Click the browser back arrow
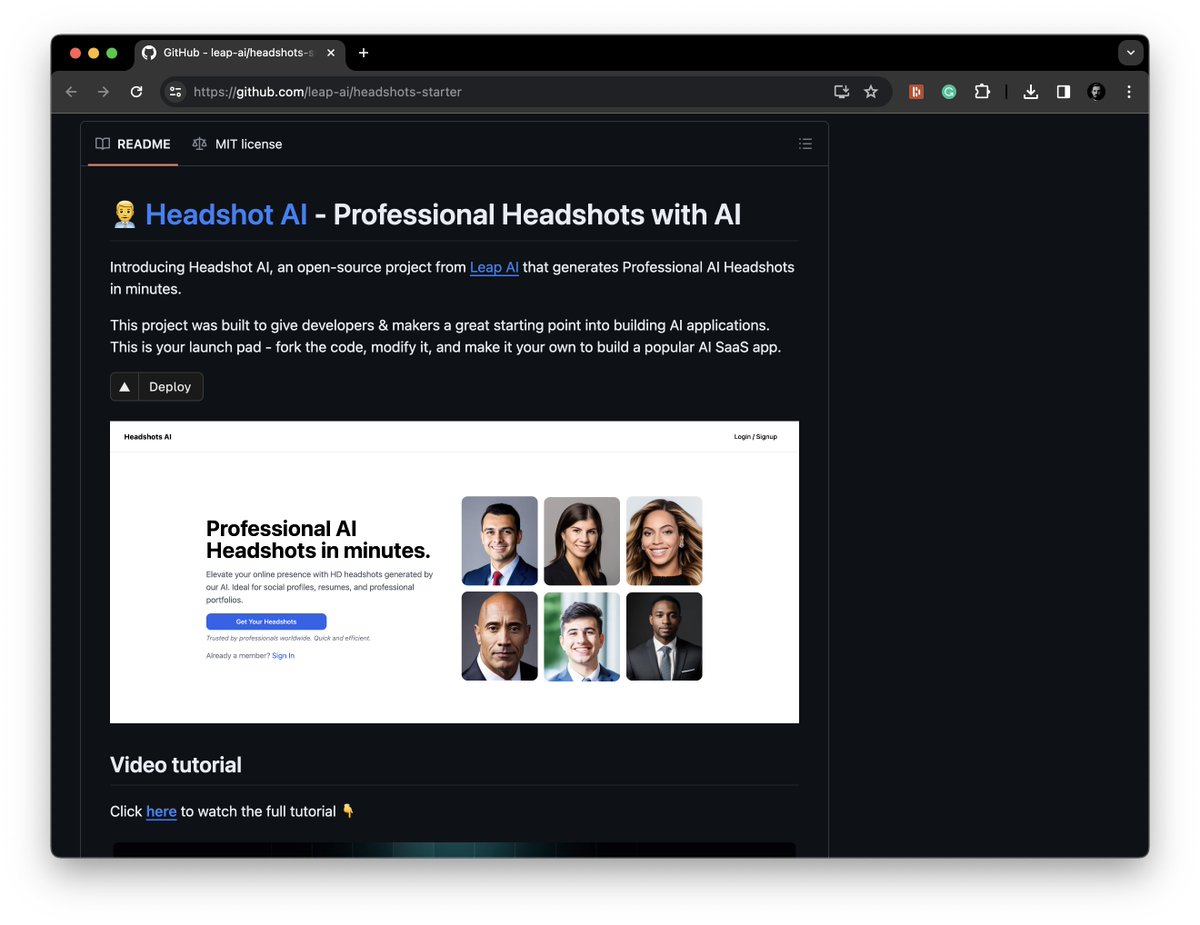1200x925 pixels. click(x=71, y=92)
